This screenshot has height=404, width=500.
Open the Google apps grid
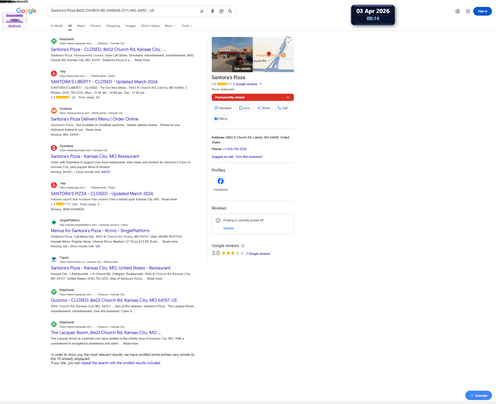(x=468, y=11)
